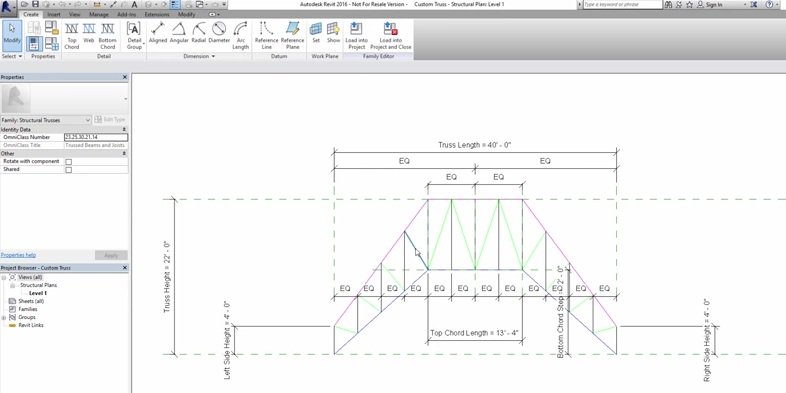
Task: Click the Apply button in Properties
Action: click(111, 255)
